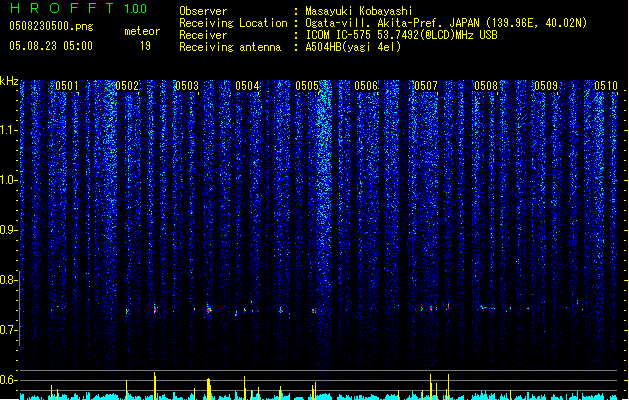Select the filename 0508230500.png

tap(51, 26)
